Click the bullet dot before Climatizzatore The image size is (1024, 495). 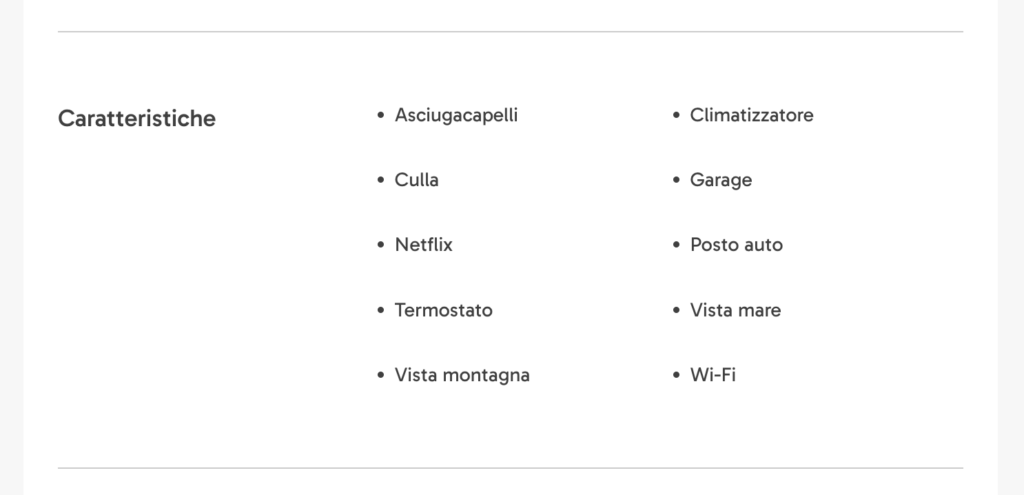(x=677, y=115)
